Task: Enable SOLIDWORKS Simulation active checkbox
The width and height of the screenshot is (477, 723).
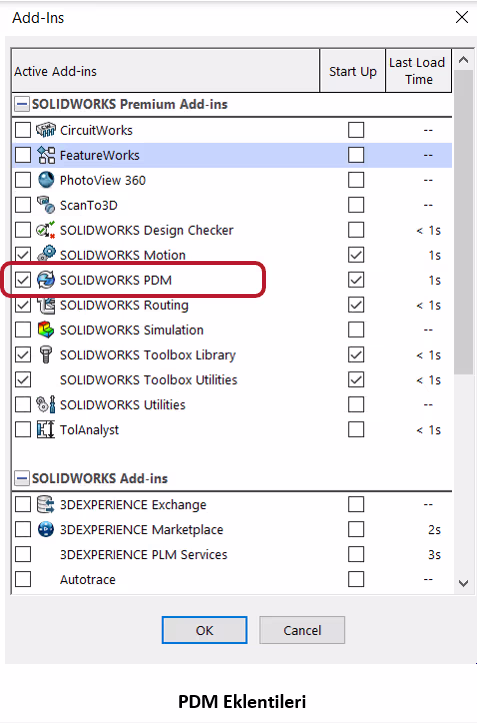Action: pyautogui.click(x=23, y=330)
